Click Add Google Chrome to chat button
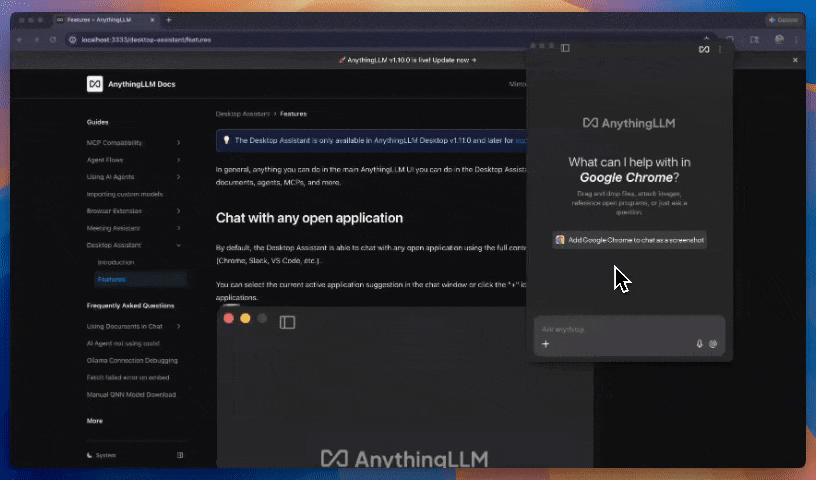The height and width of the screenshot is (480, 816). (630, 240)
